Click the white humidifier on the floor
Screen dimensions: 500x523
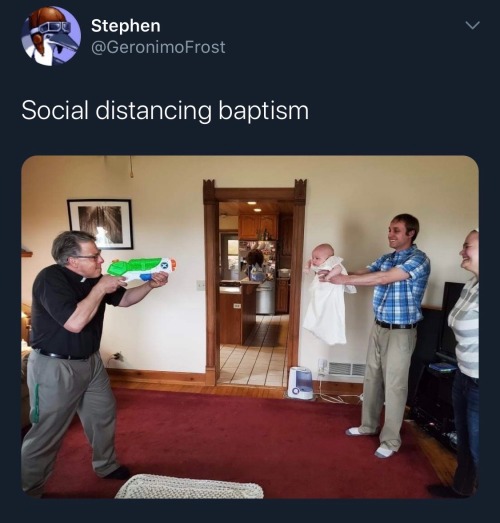point(301,383)
